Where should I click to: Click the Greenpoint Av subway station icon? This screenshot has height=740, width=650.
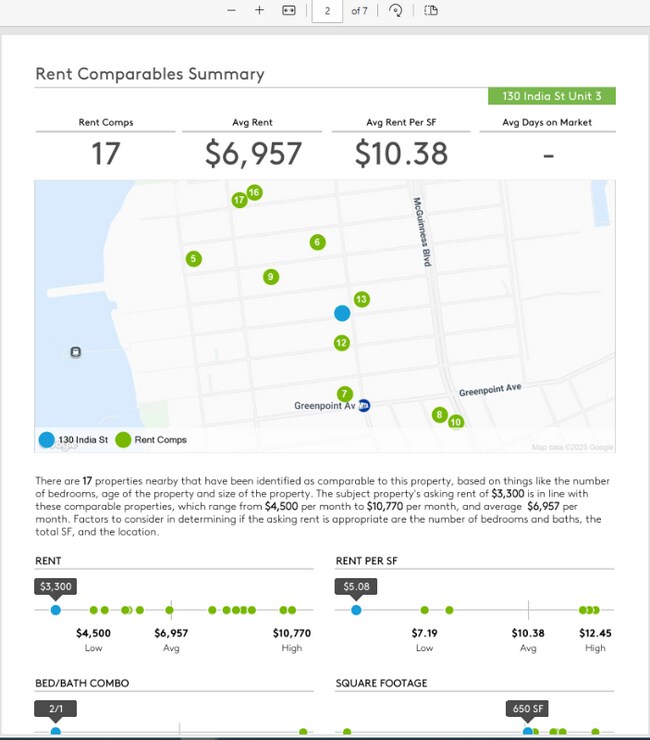click(364, 406)
